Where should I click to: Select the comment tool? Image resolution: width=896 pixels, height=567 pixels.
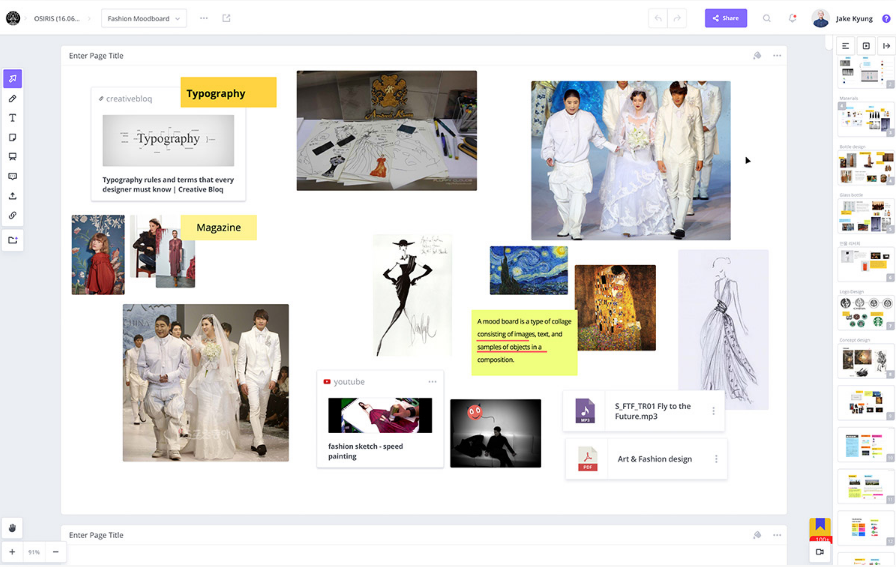click(x=13, y=177)
